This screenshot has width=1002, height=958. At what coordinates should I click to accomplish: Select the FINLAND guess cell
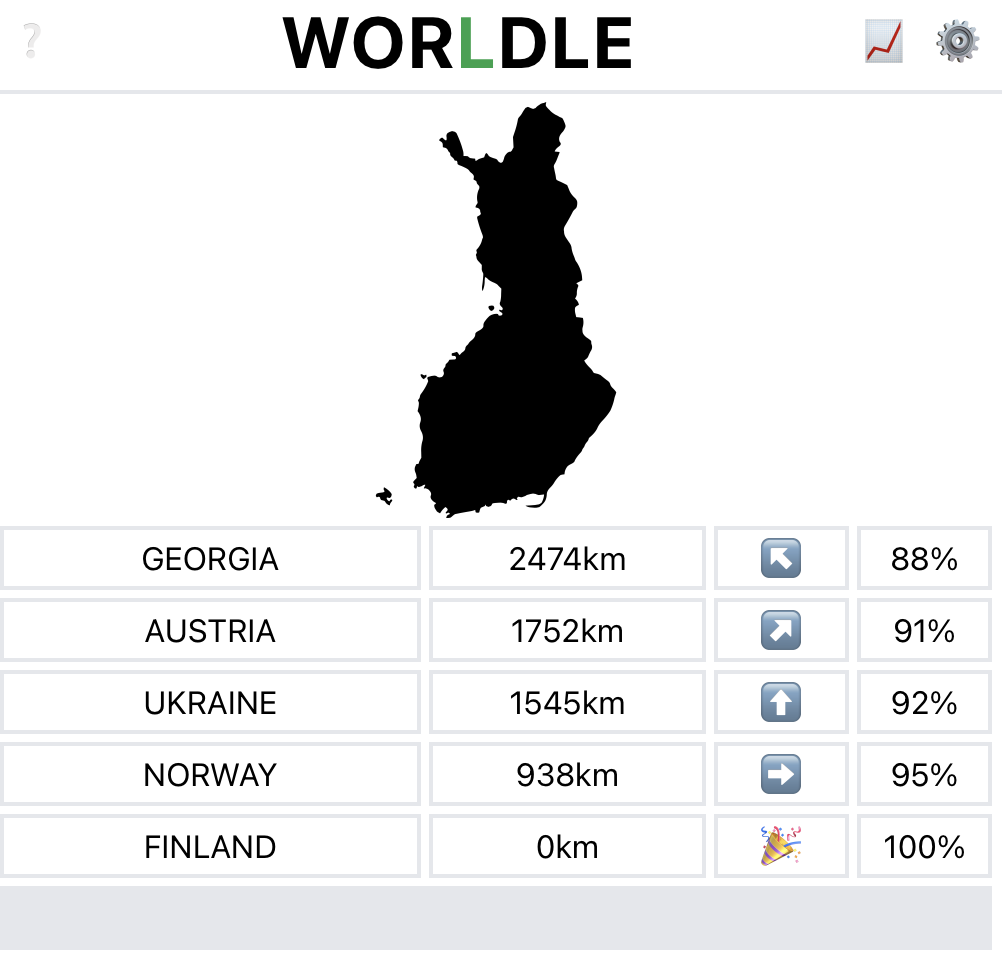coord(210,846)
